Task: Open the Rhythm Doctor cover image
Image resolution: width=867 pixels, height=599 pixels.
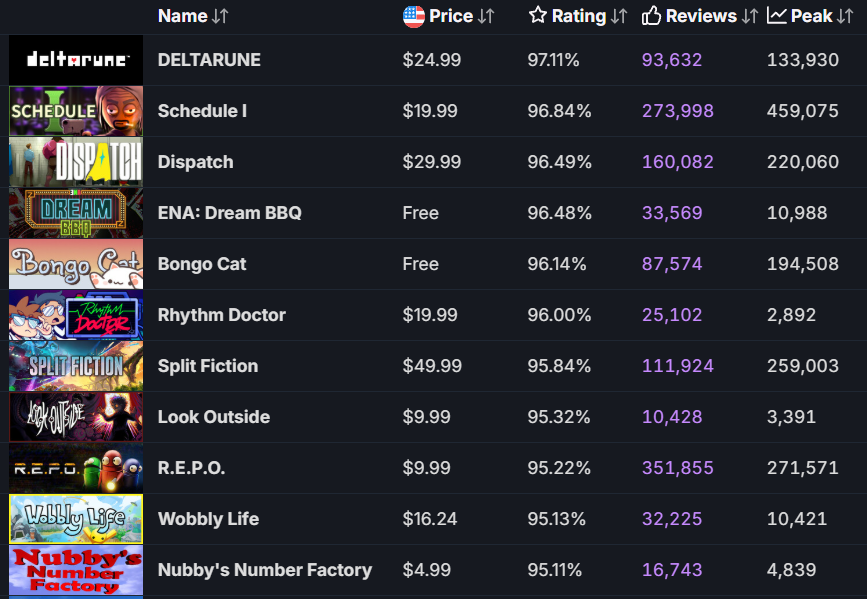Action: (76, 315)
